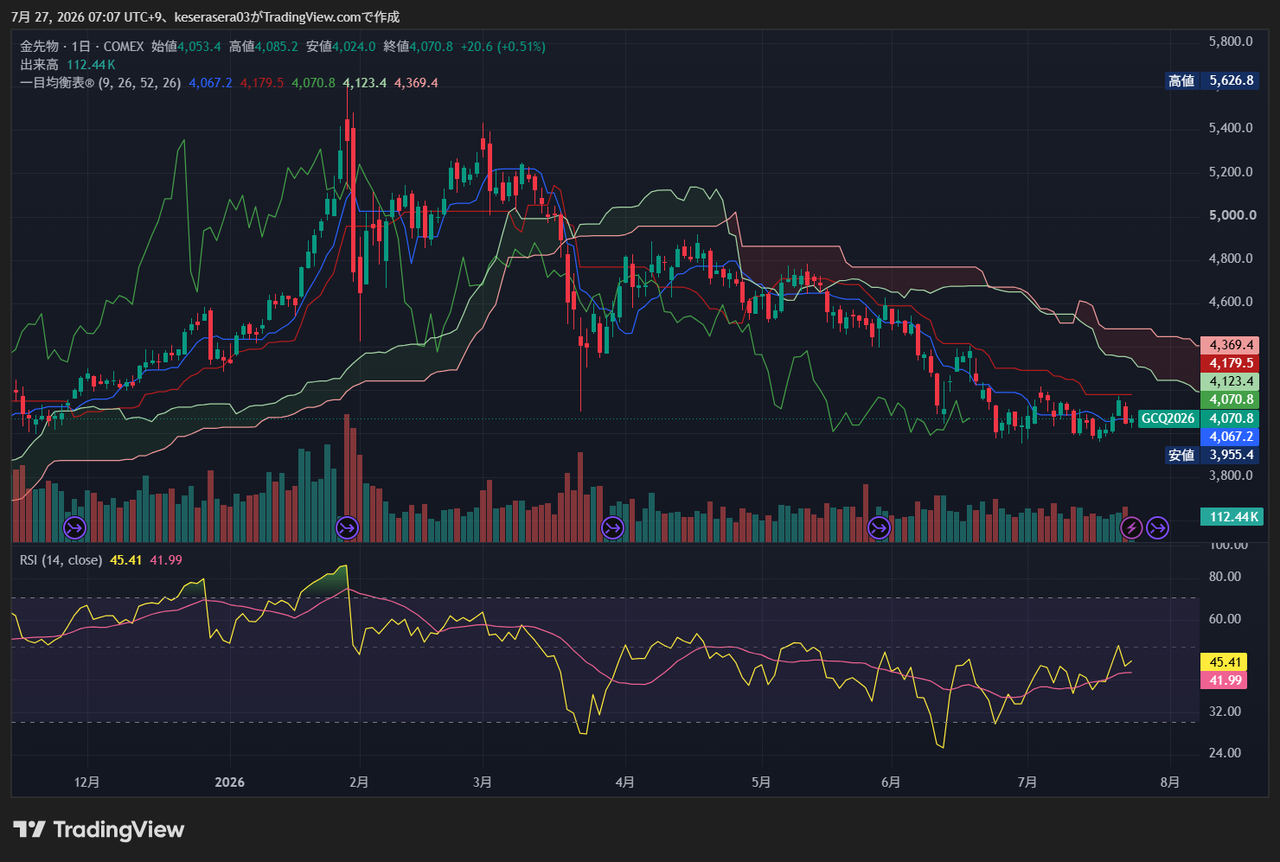Click the pink 4,369.4 value in the Ichimoku legend
Screen dimensions: 1280x862
(x=416, y=83)
